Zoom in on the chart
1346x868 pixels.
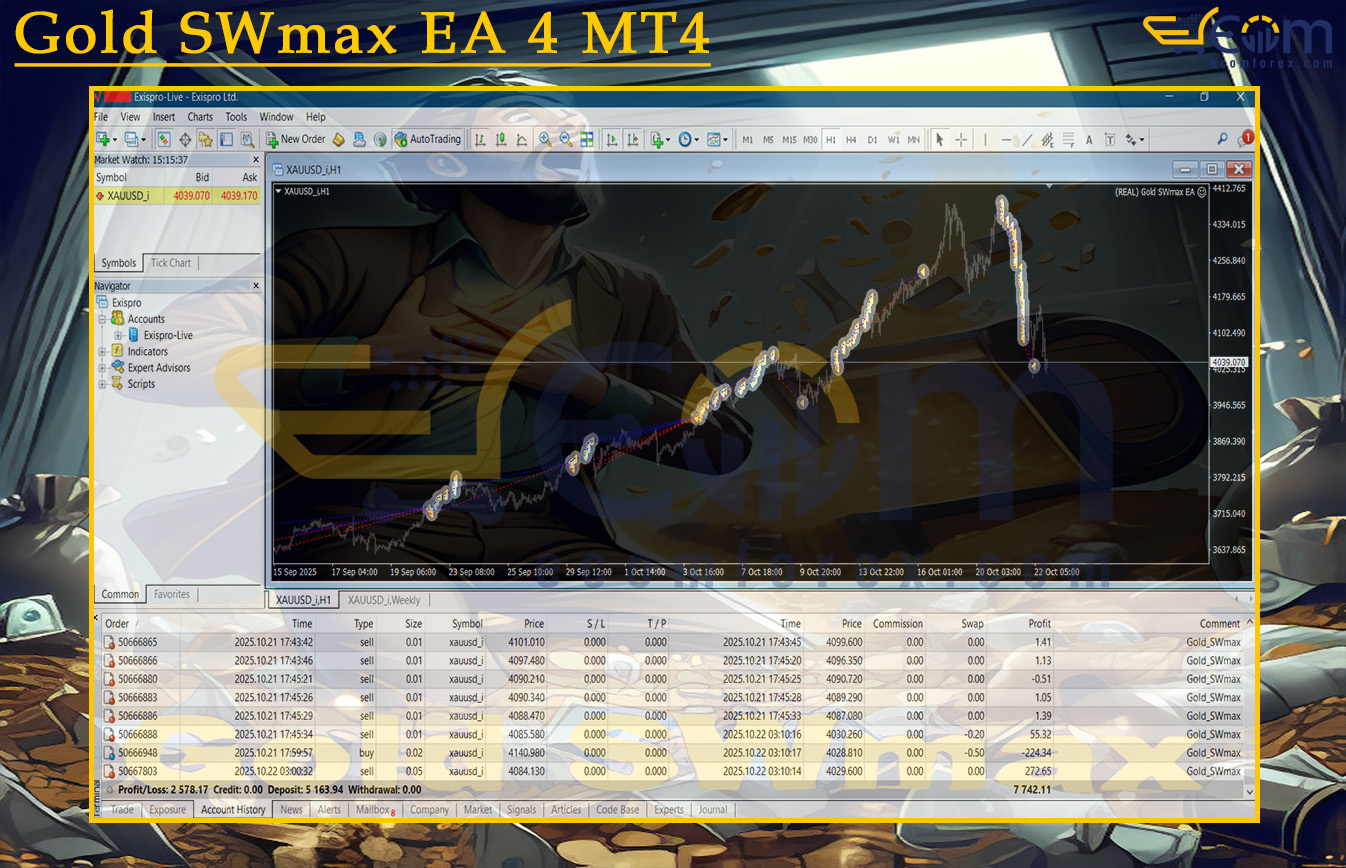(x=545, y=140)
